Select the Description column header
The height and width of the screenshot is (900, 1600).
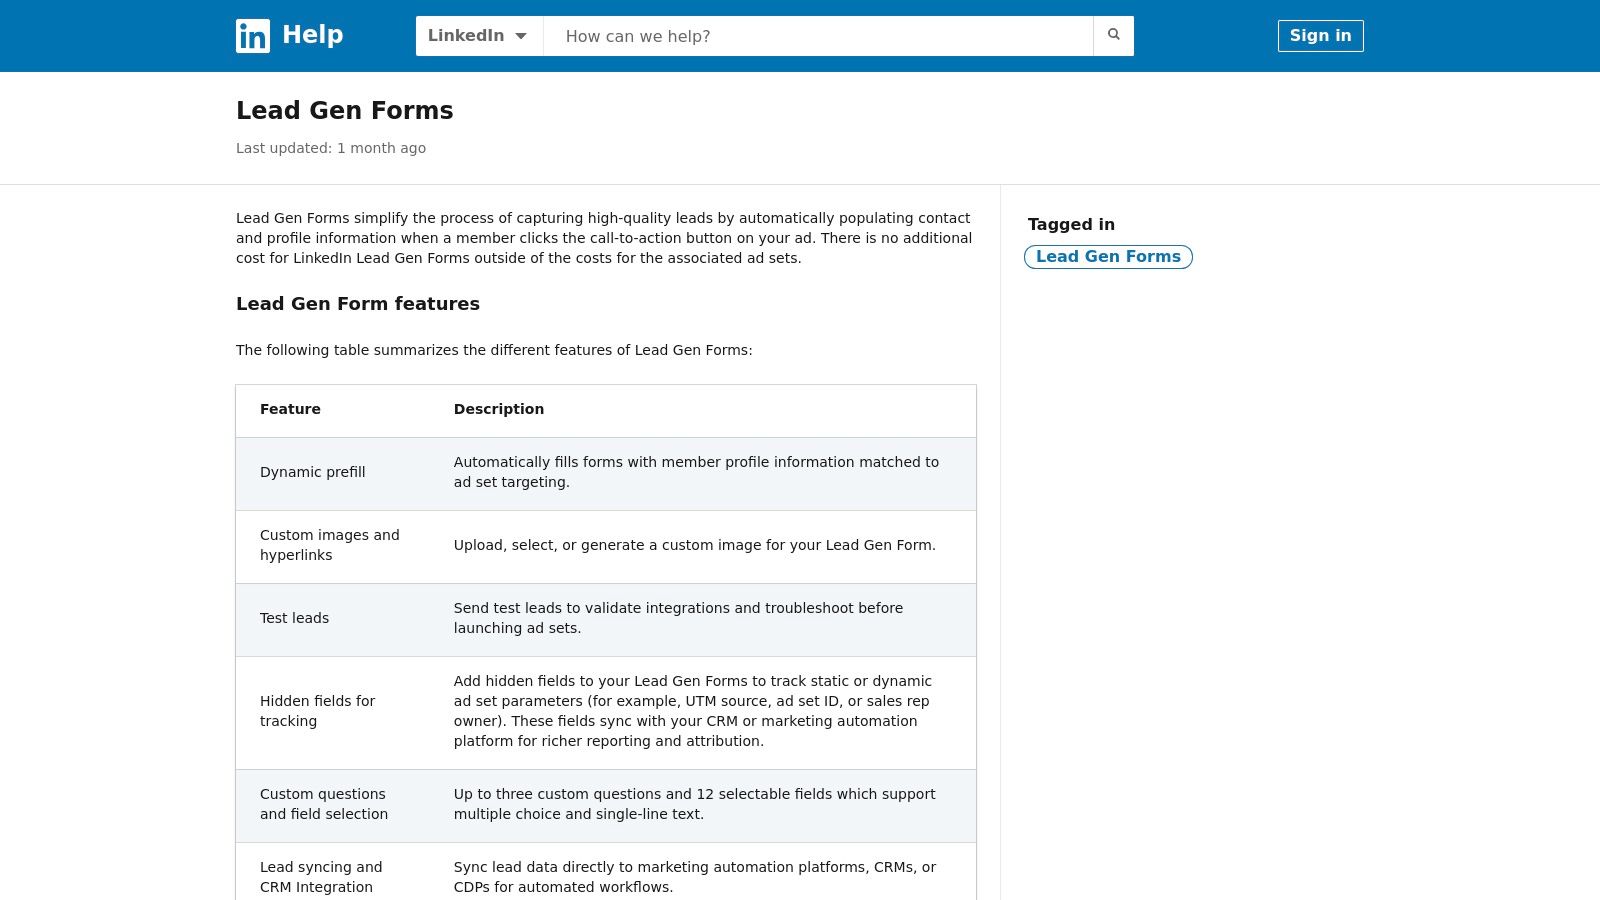coord(499,409)
